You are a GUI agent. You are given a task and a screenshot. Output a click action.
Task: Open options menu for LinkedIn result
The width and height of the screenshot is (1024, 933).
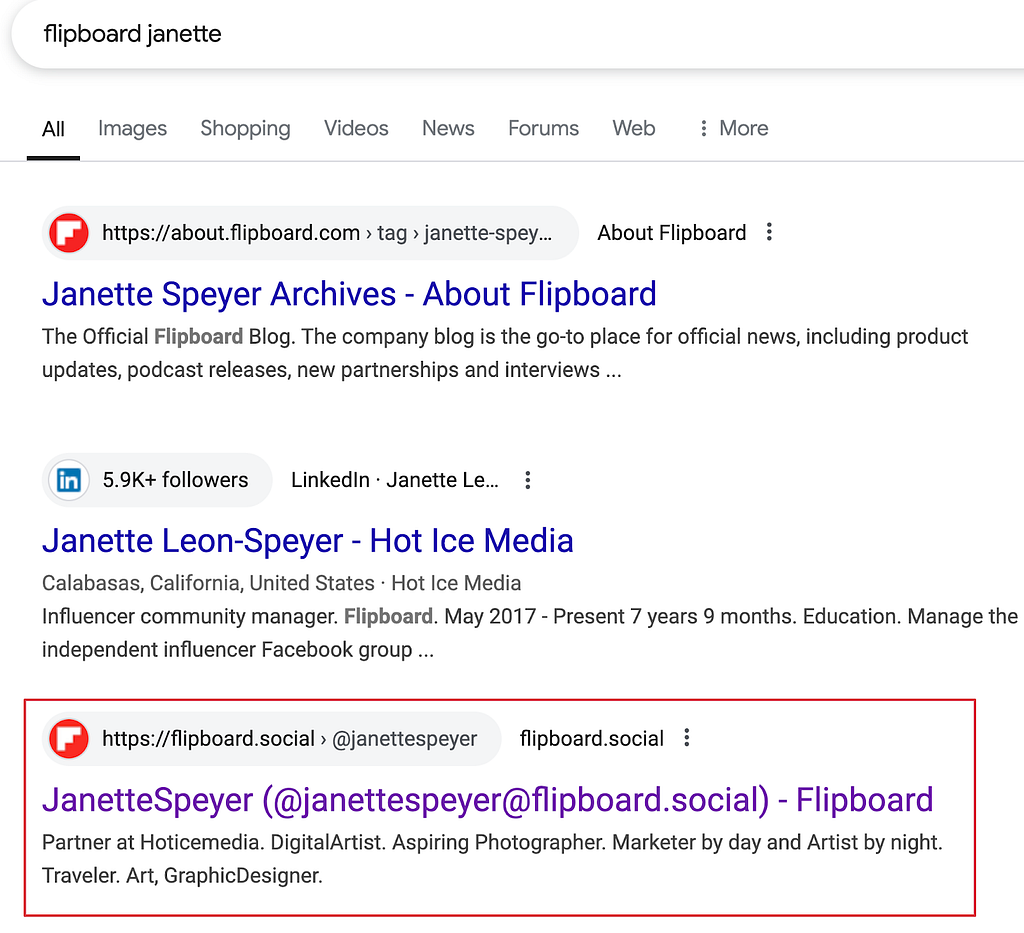tap(528, 480)
